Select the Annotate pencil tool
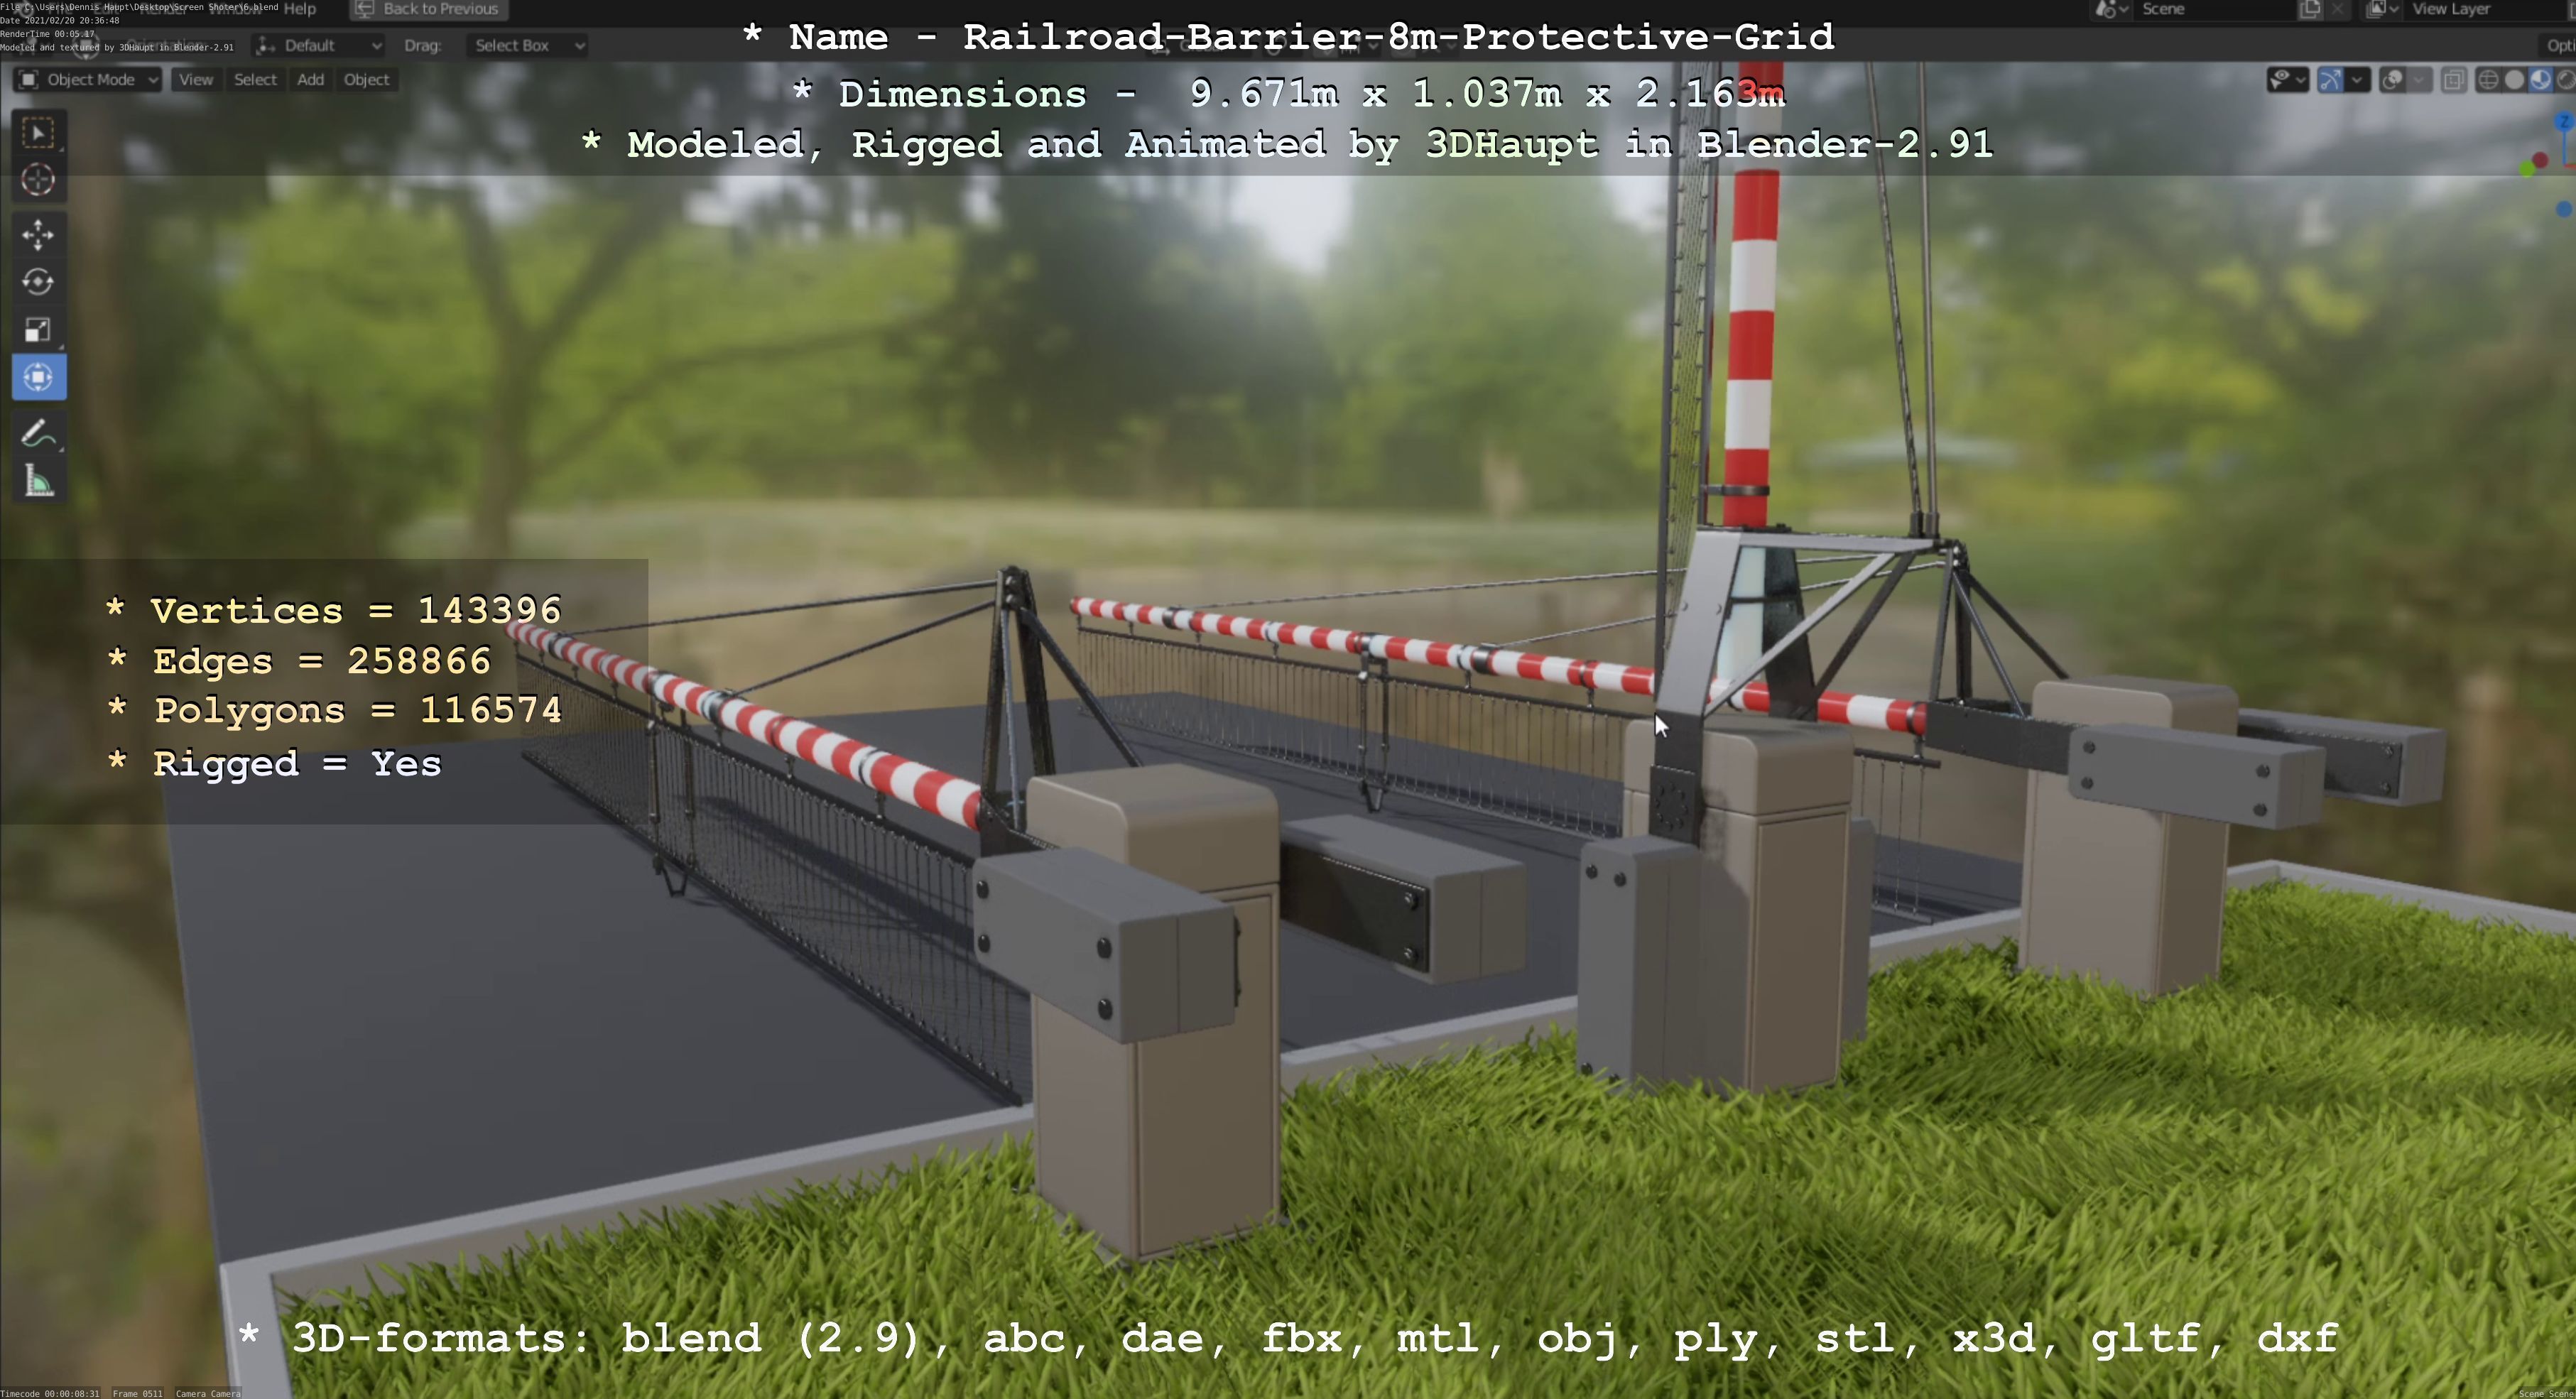Viewport: 2576px width, 1399px height. click(39, 434)
